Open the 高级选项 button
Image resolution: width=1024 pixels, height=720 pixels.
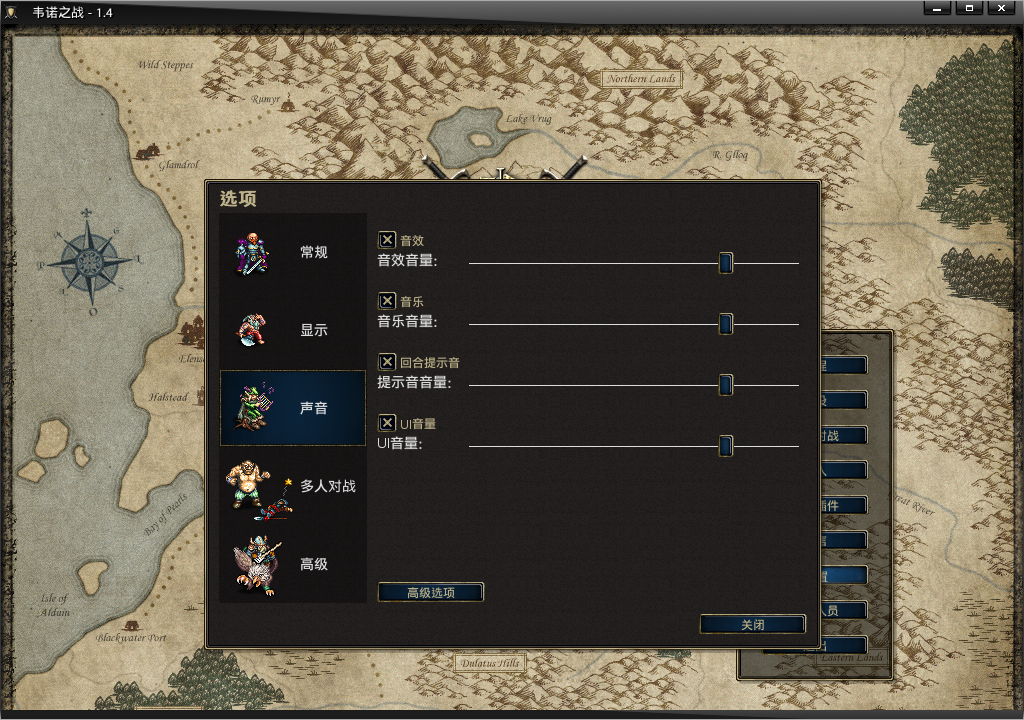coord(431,592)
